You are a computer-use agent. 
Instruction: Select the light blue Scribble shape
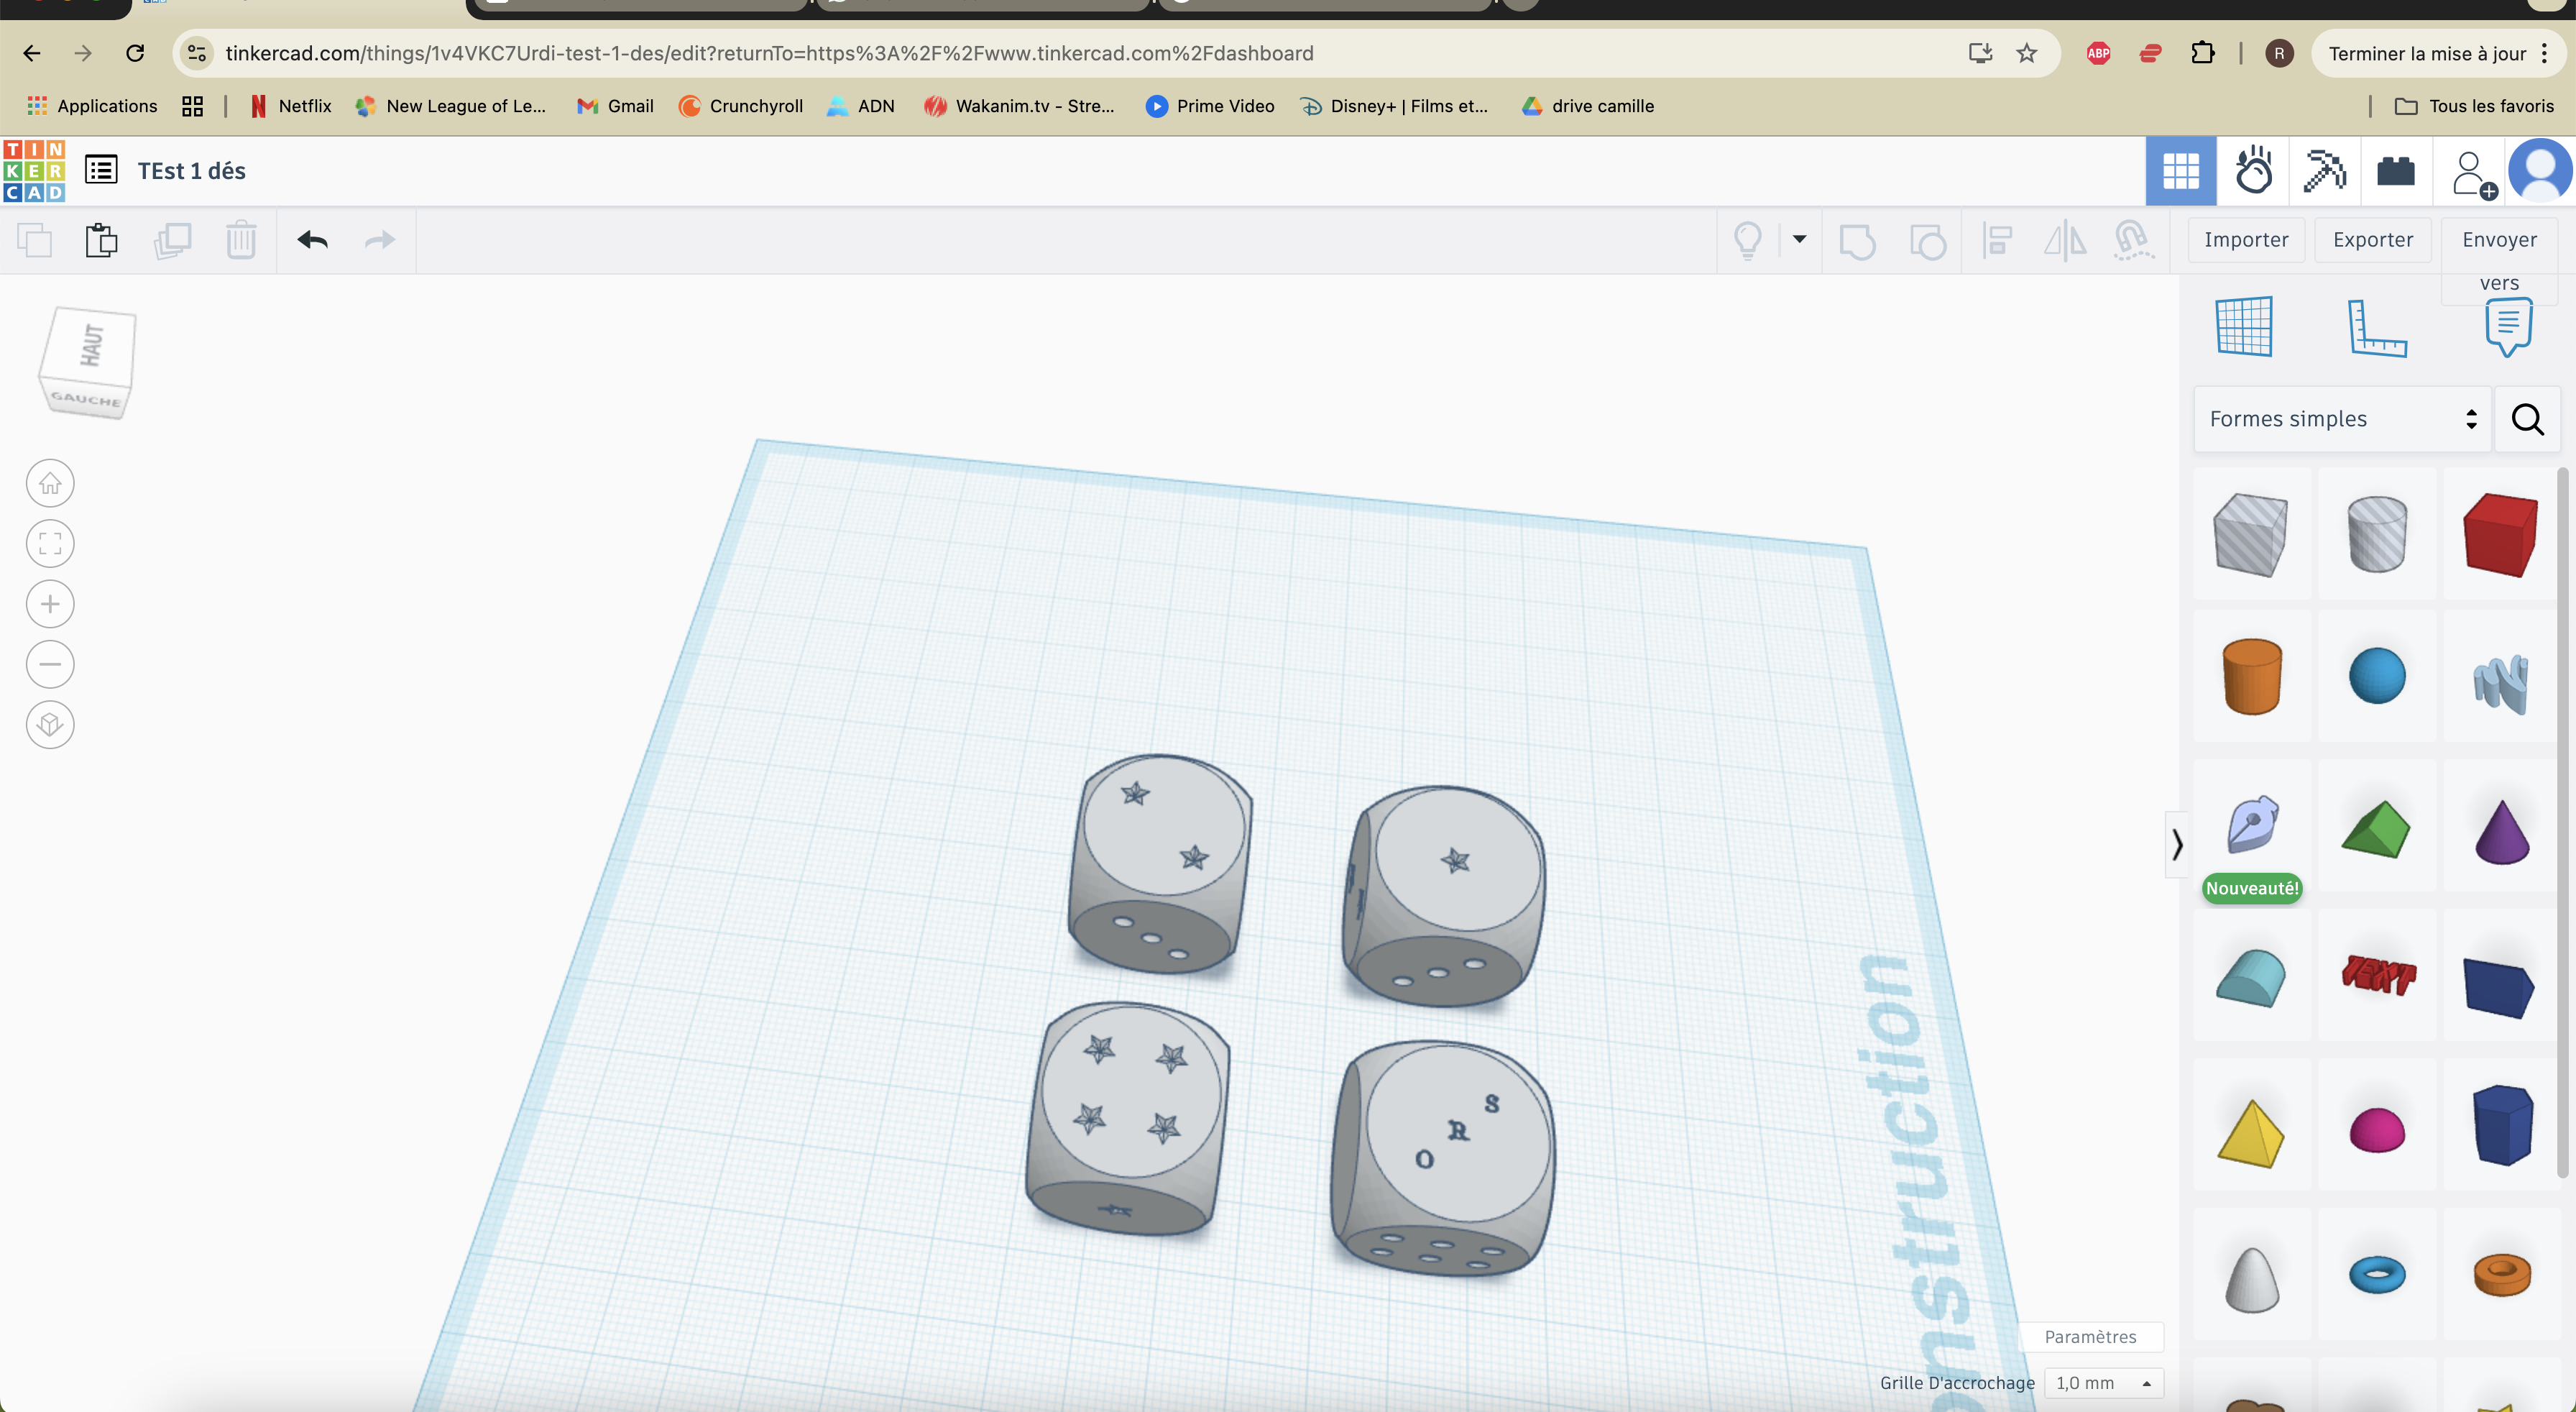[2500, 684]
